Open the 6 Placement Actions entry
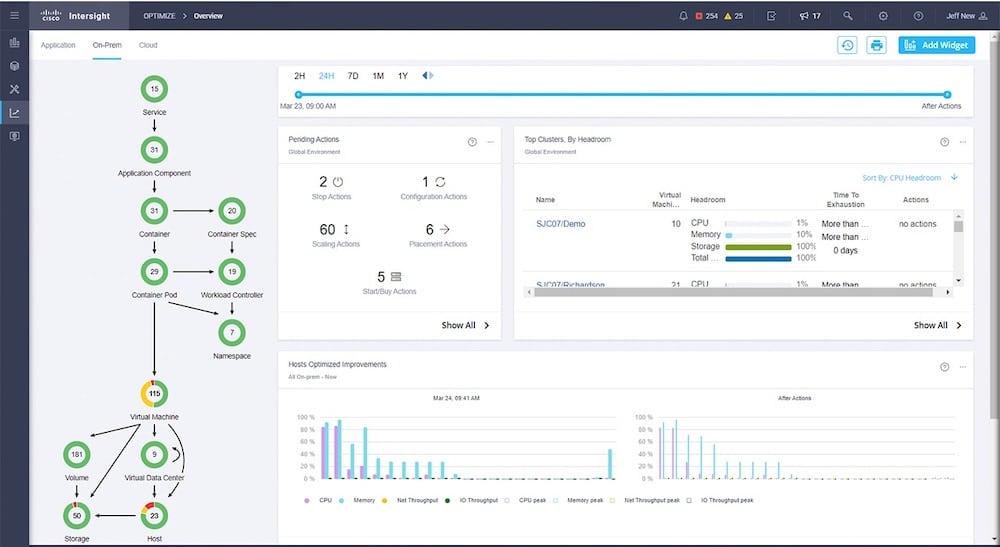 click(438, 235)
